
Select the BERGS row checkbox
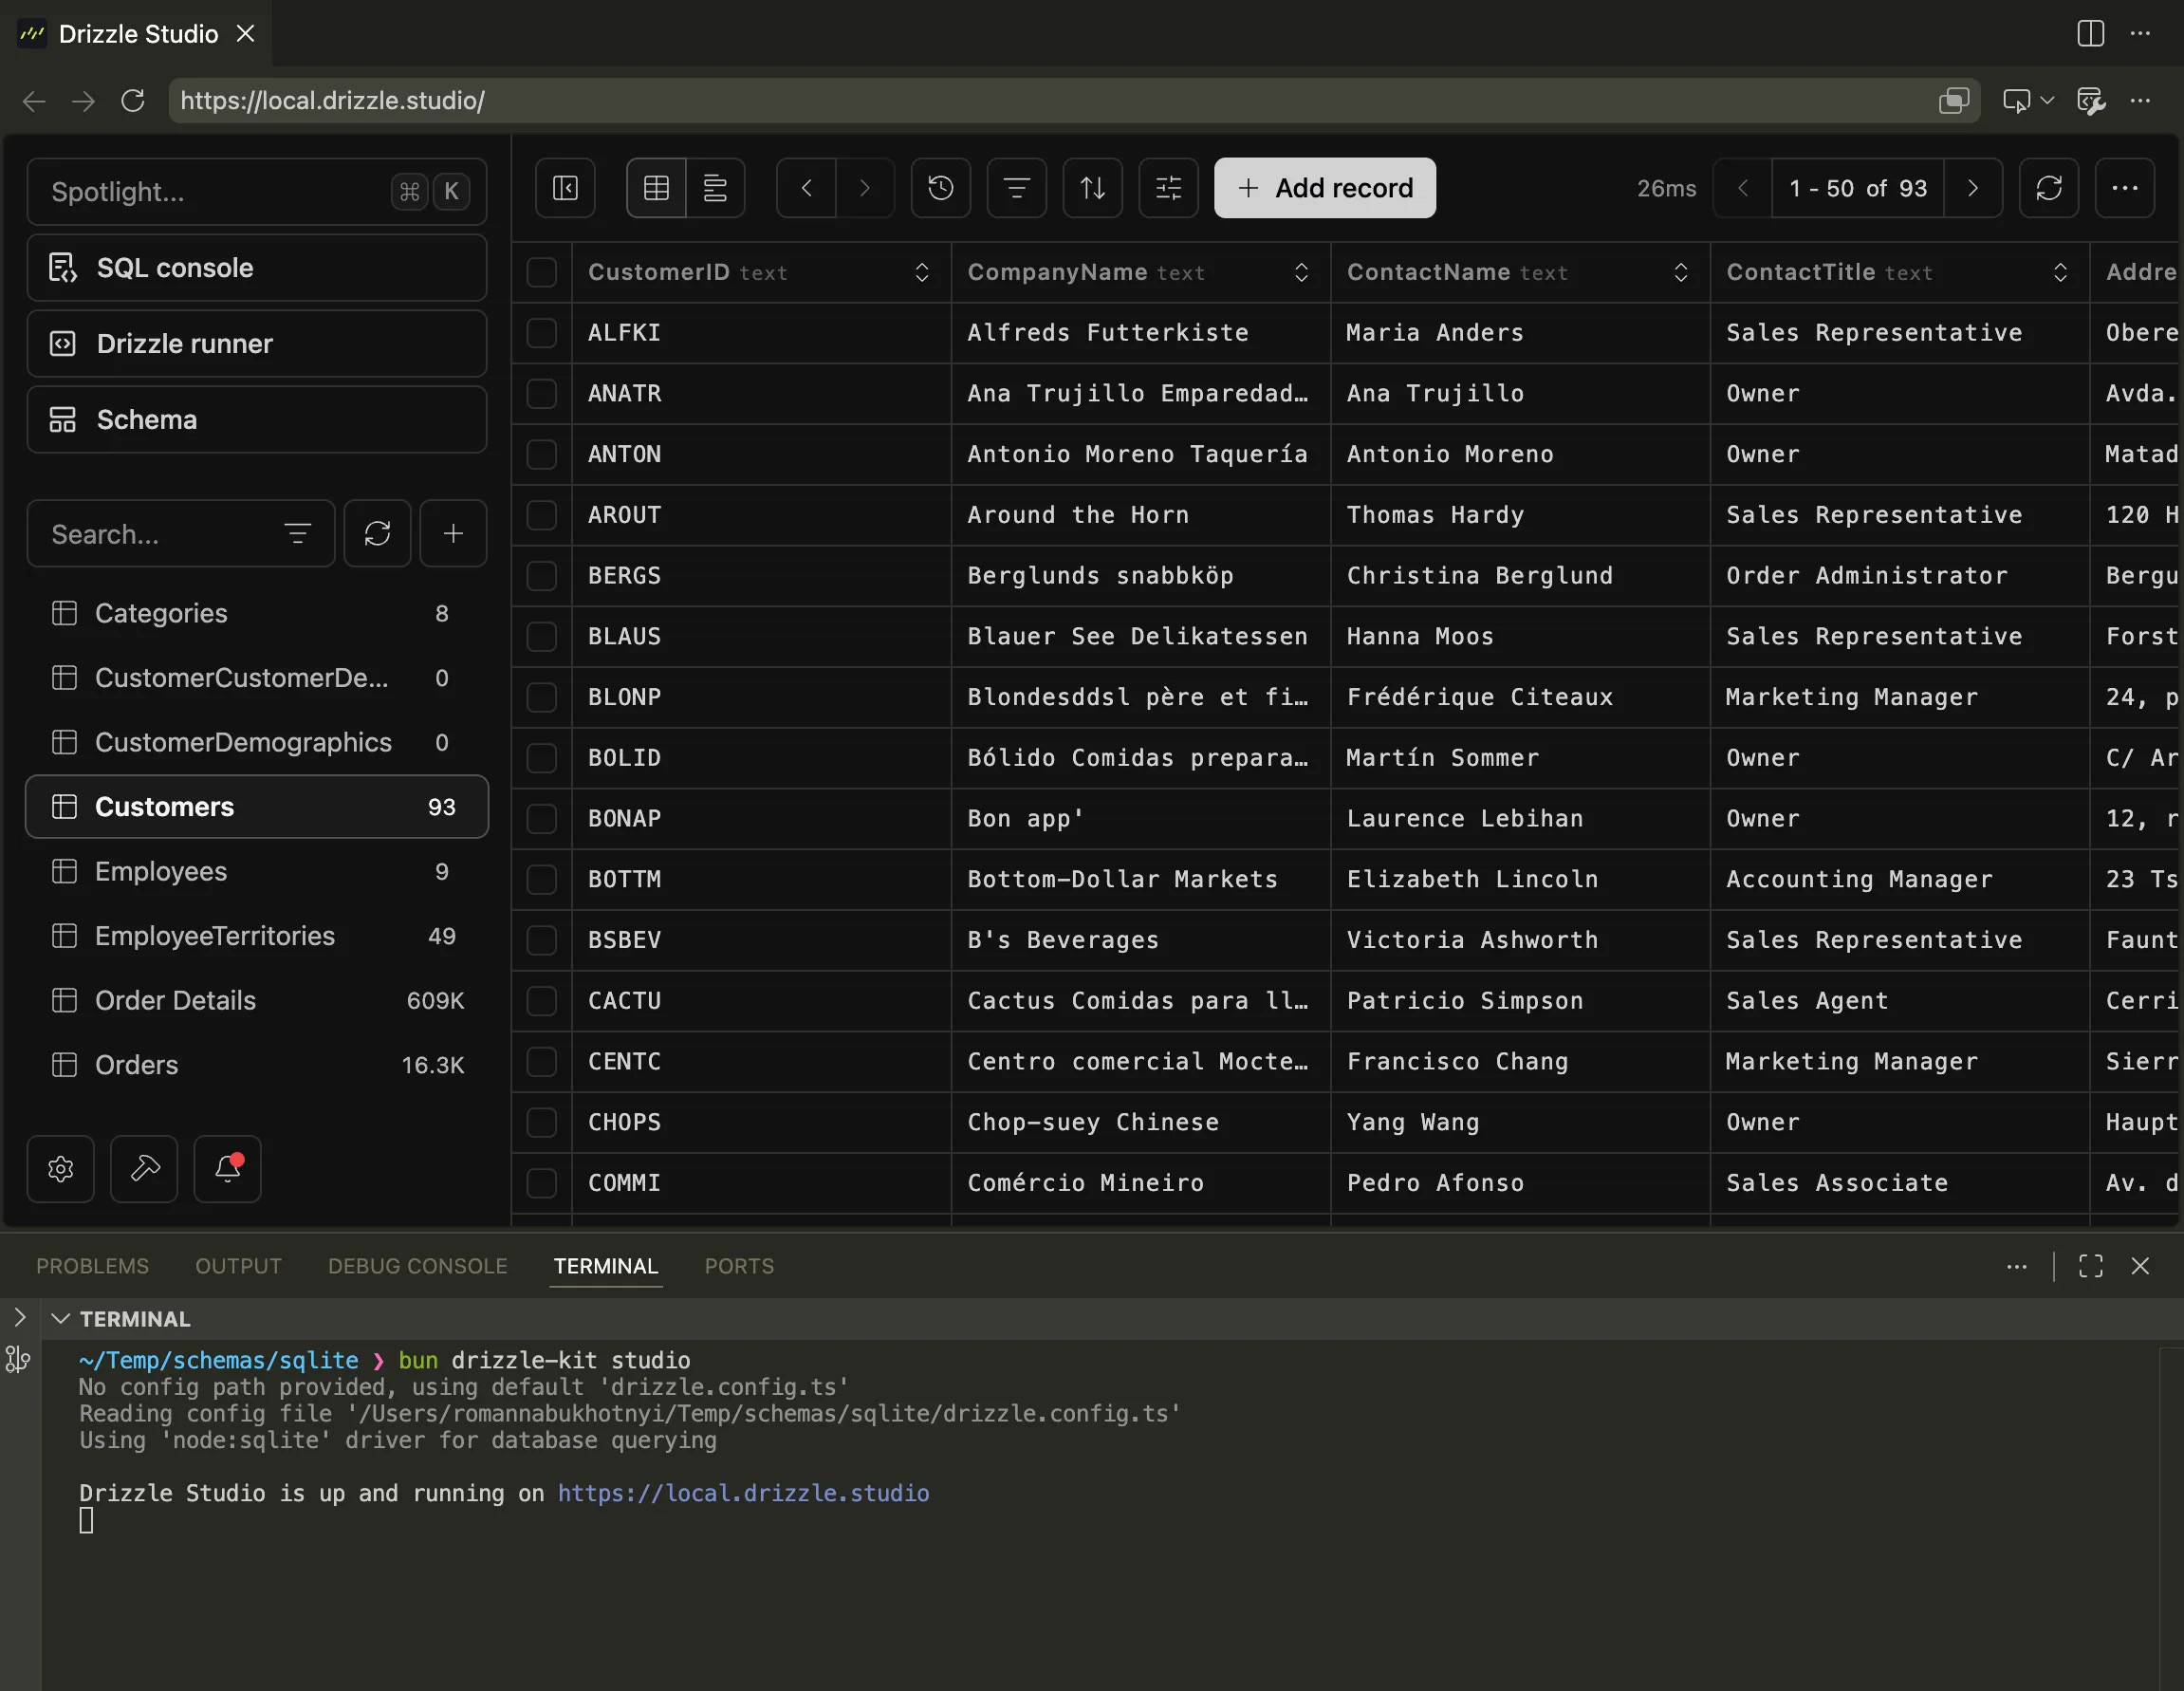(541, 576)
